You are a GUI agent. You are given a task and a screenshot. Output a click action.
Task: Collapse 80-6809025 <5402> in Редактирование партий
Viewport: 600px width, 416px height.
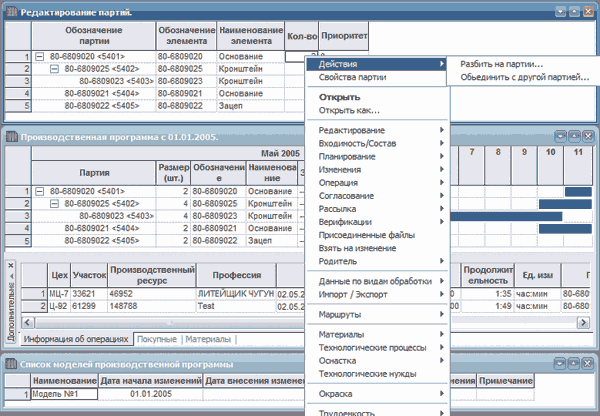point(54,69)
